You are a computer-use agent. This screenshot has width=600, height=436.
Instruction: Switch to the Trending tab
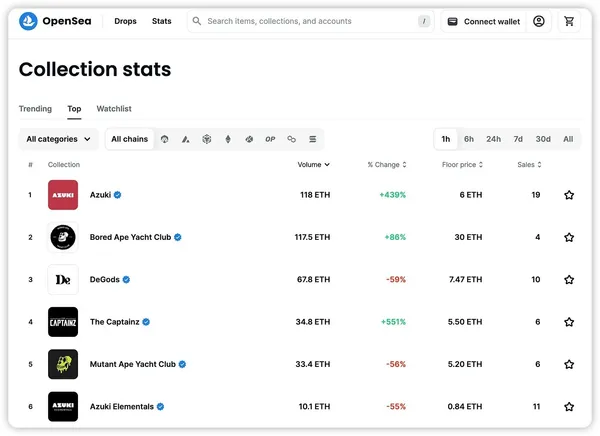35,109
